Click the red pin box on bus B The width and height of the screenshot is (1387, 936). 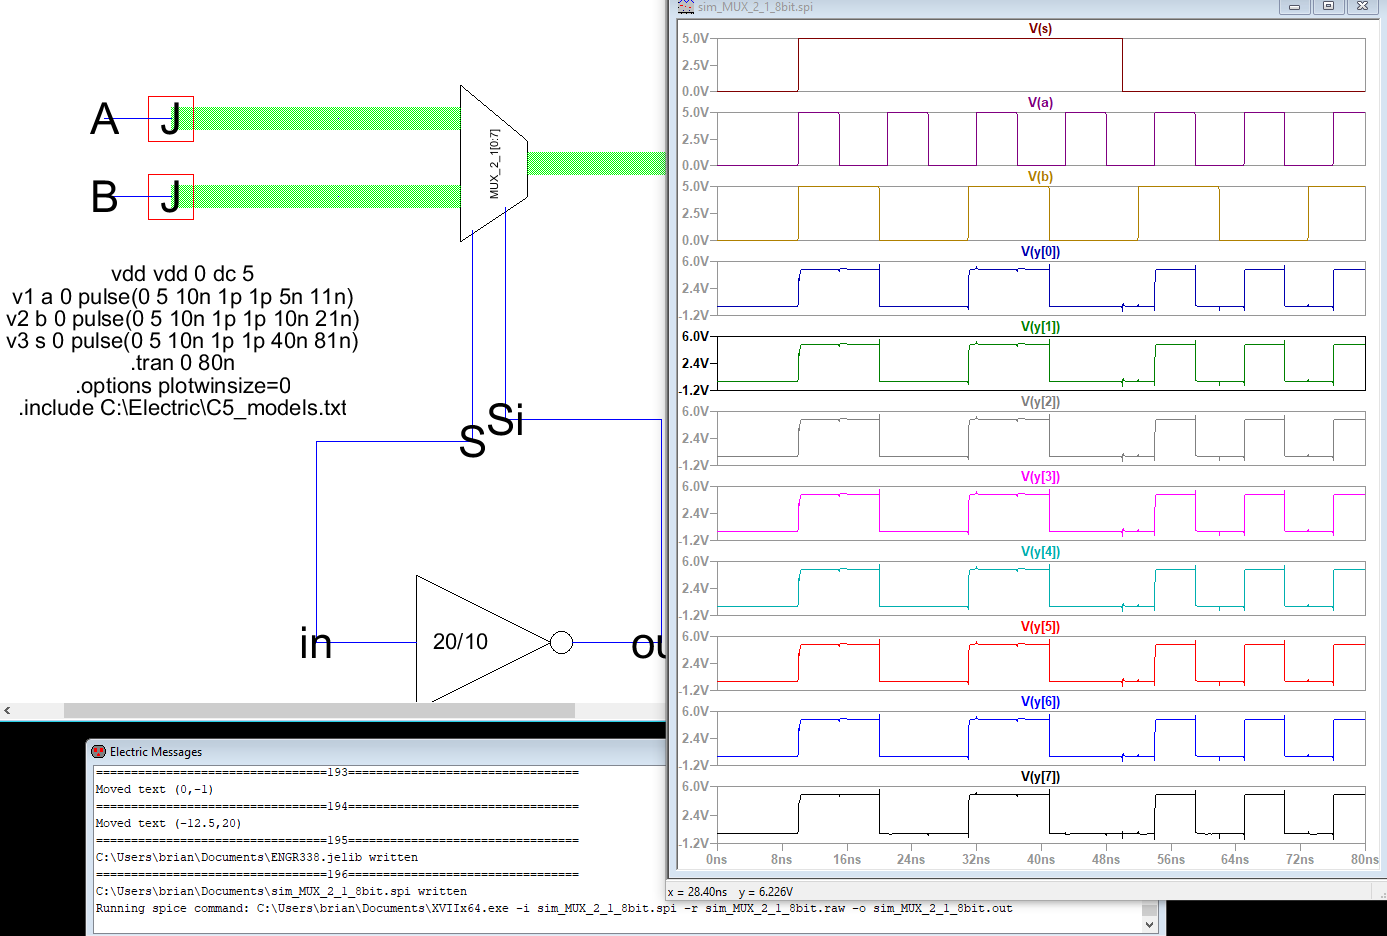point(171,197)
